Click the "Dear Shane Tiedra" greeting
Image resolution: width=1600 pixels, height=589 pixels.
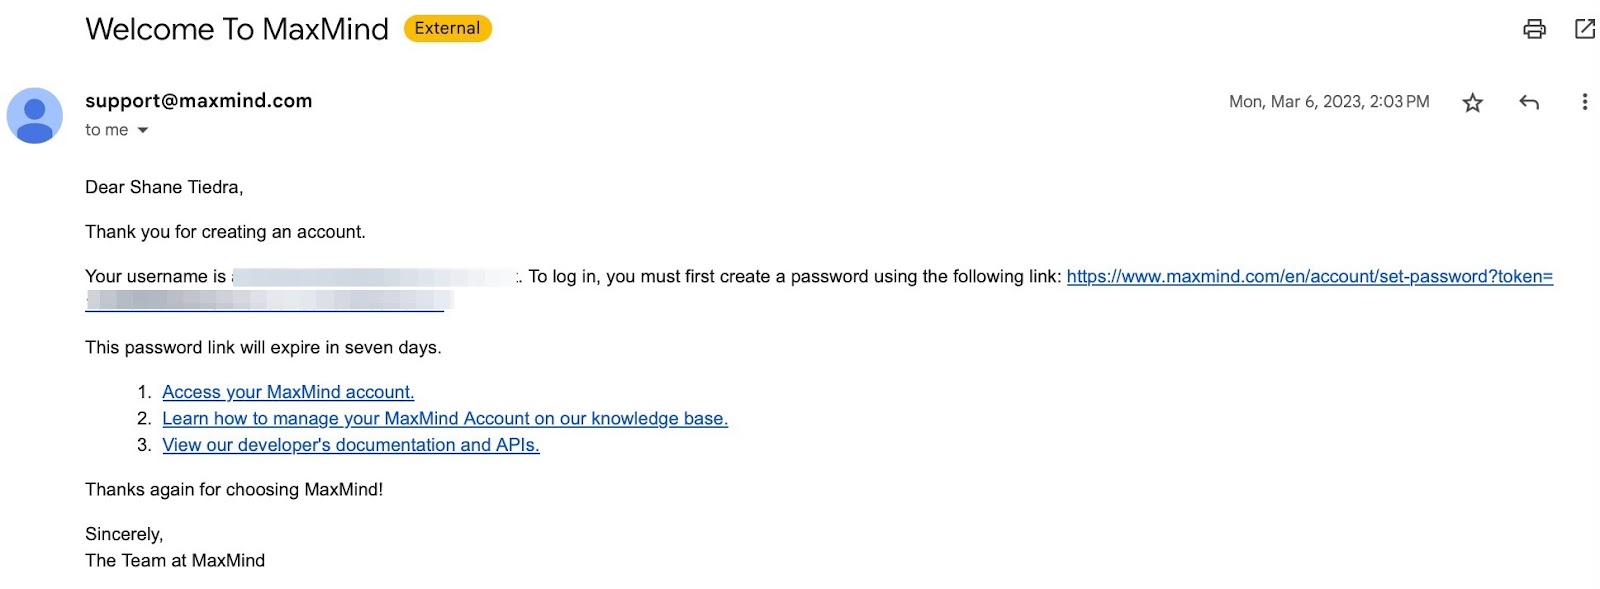(x=164, y=188)
